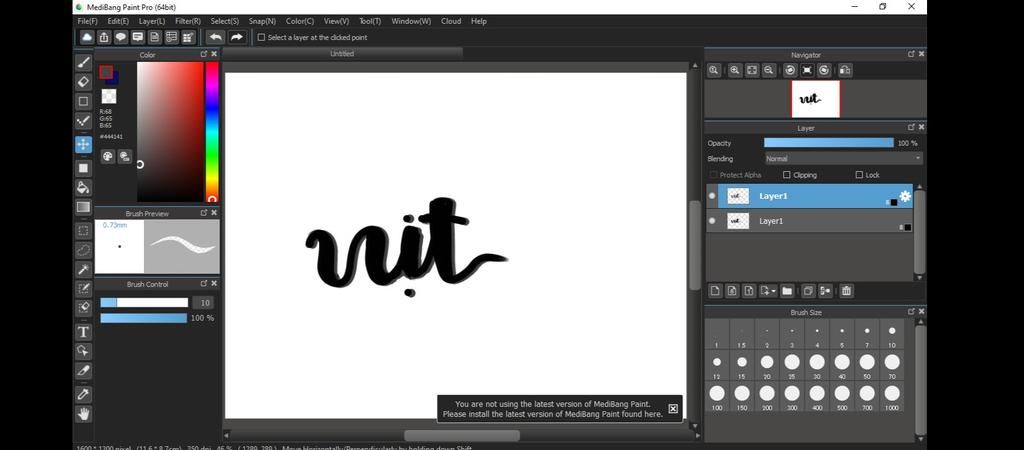The width and height of the screenshot is (1024, 450).
Task: Open the Layer menu
Action: click(x=152, y=21)
